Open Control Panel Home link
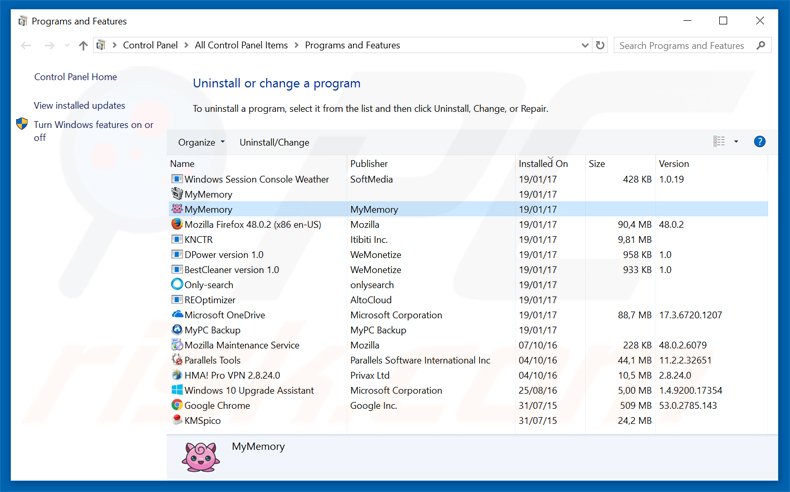This screenshot has width=790, height=492. click(x=76, y=77)
